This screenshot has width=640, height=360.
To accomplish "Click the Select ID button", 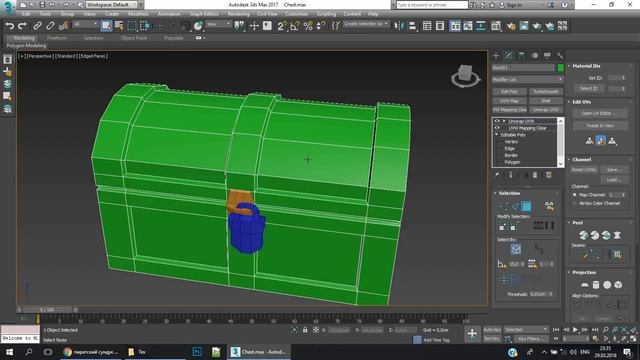I will 589,88.
